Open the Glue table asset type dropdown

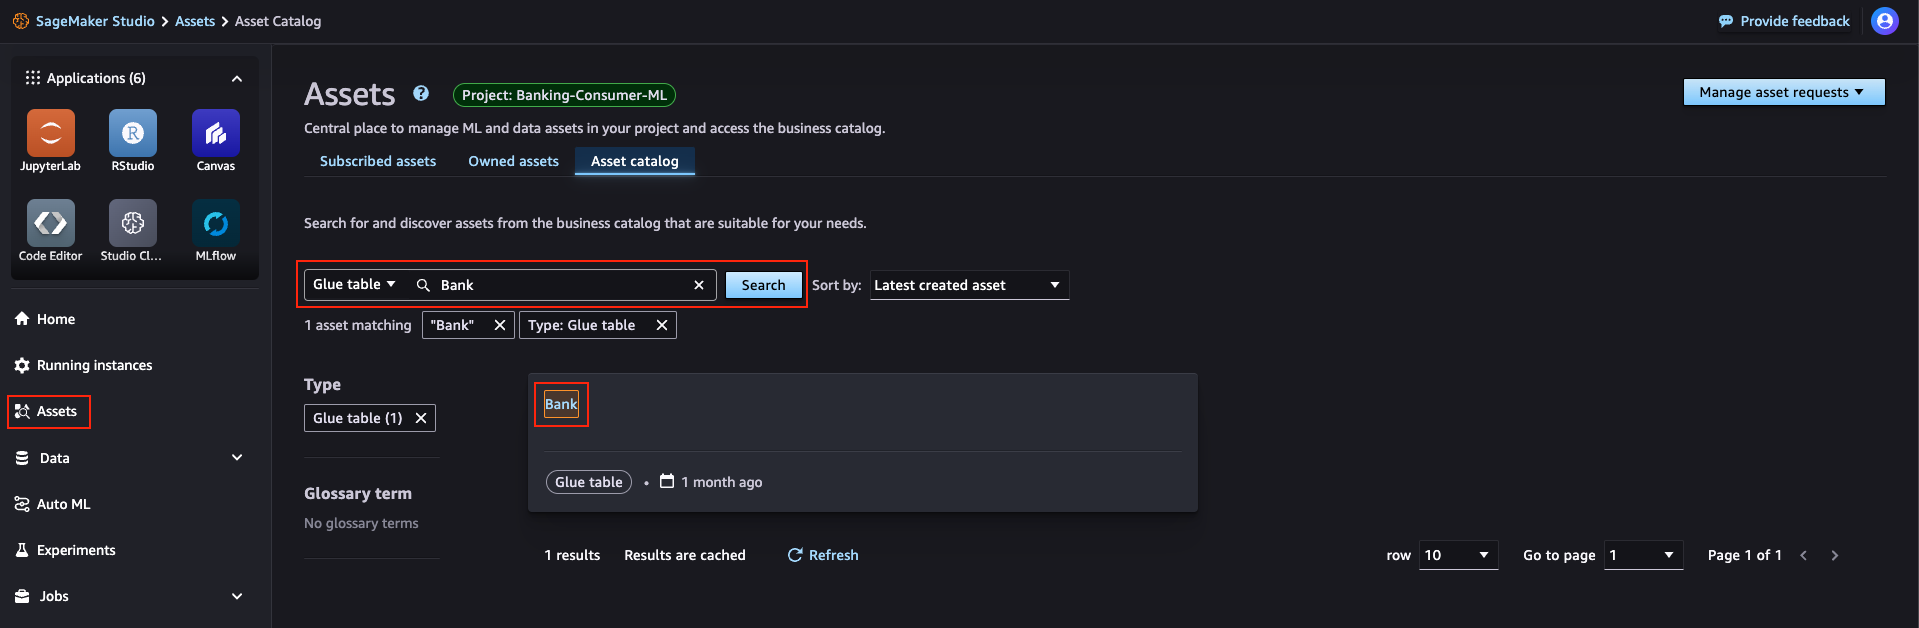coord(354,285)
